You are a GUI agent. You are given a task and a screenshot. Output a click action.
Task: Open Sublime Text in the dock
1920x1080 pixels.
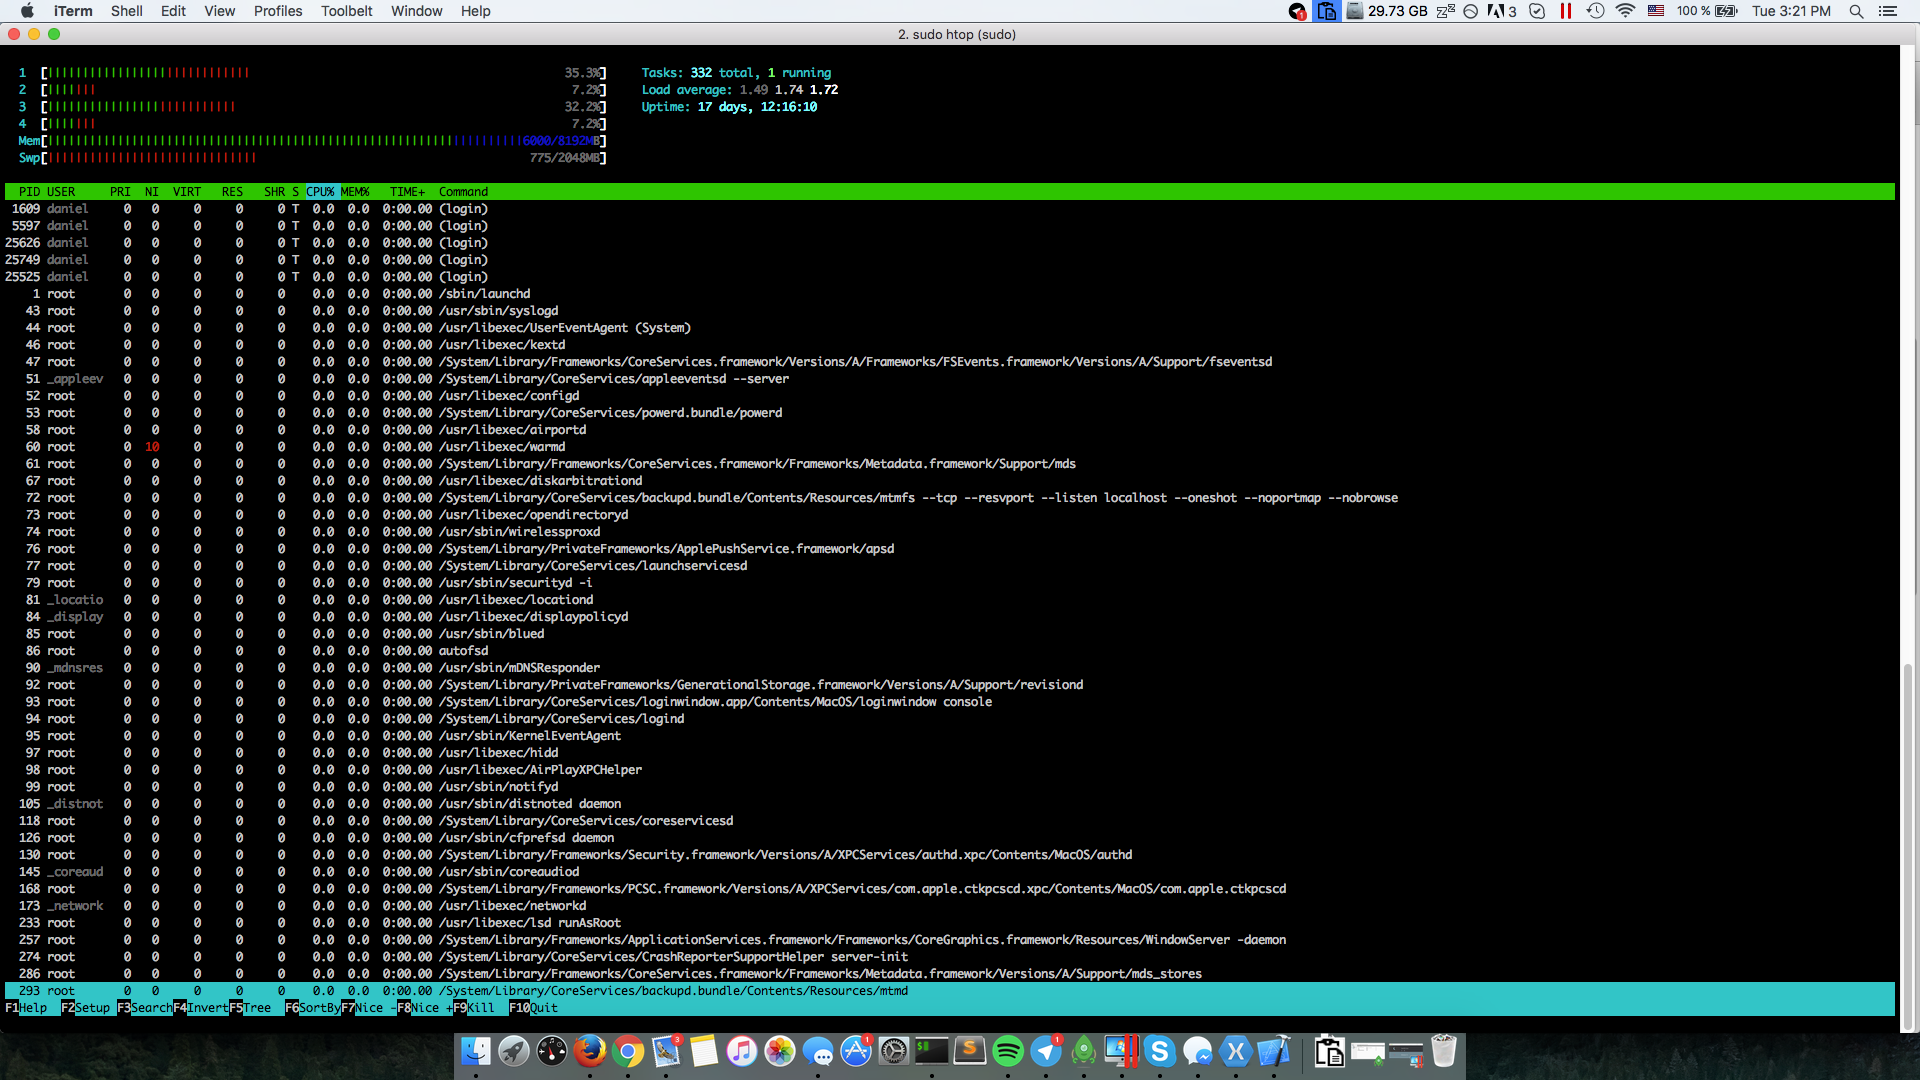tap(970, 1051)
